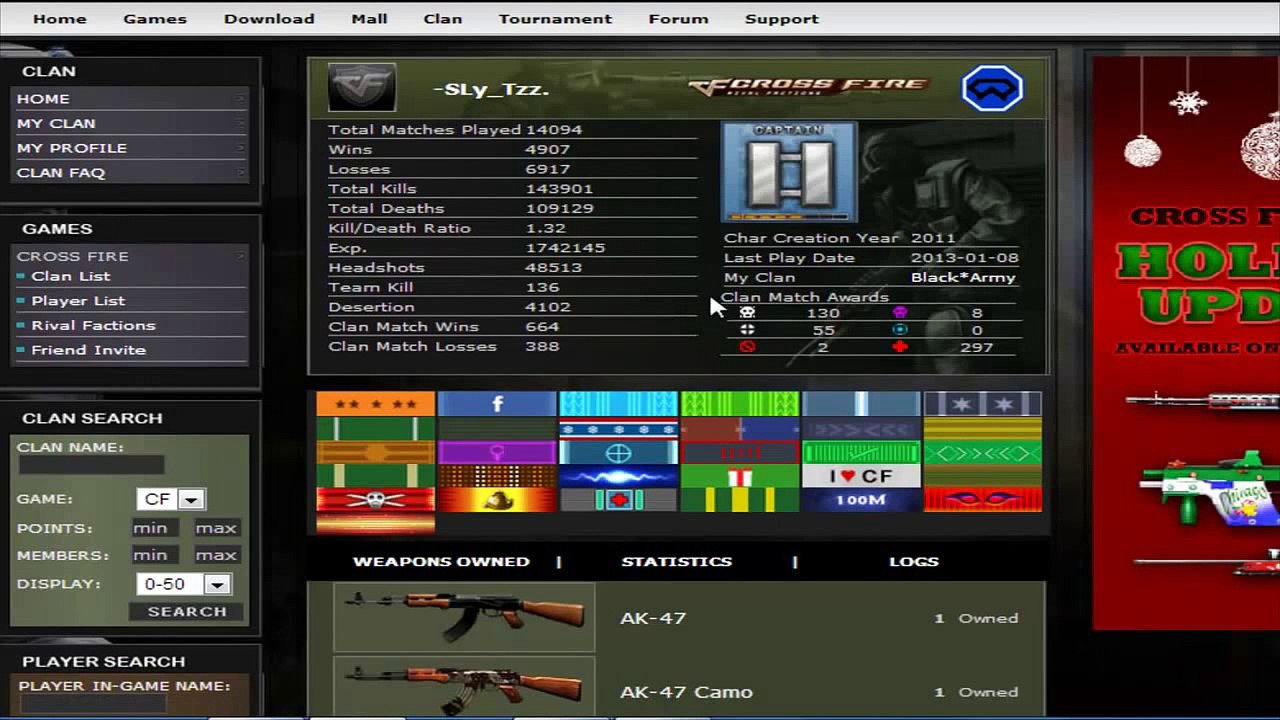Select the orange five-star ribbon

click(x=376, y=404)
